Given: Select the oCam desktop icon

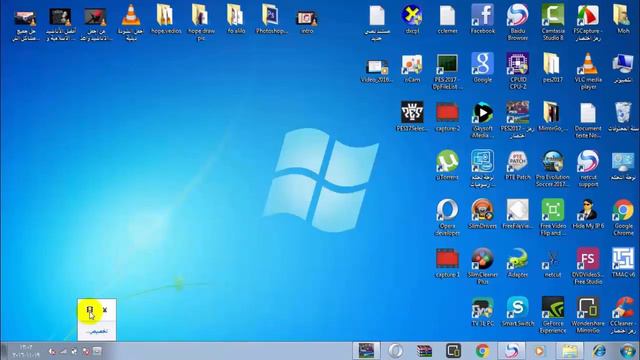Looking at the screenshot, I should click(x=412, y=68).
